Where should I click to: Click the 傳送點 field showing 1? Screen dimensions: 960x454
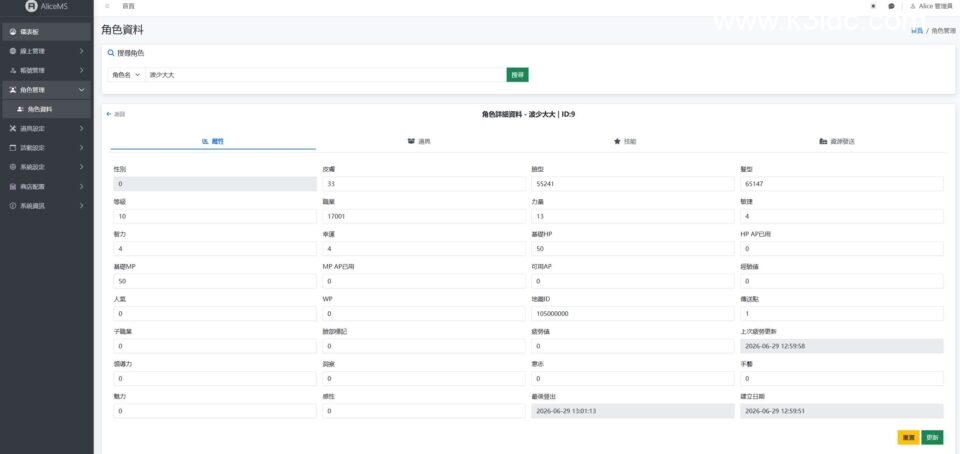point(842,314)
